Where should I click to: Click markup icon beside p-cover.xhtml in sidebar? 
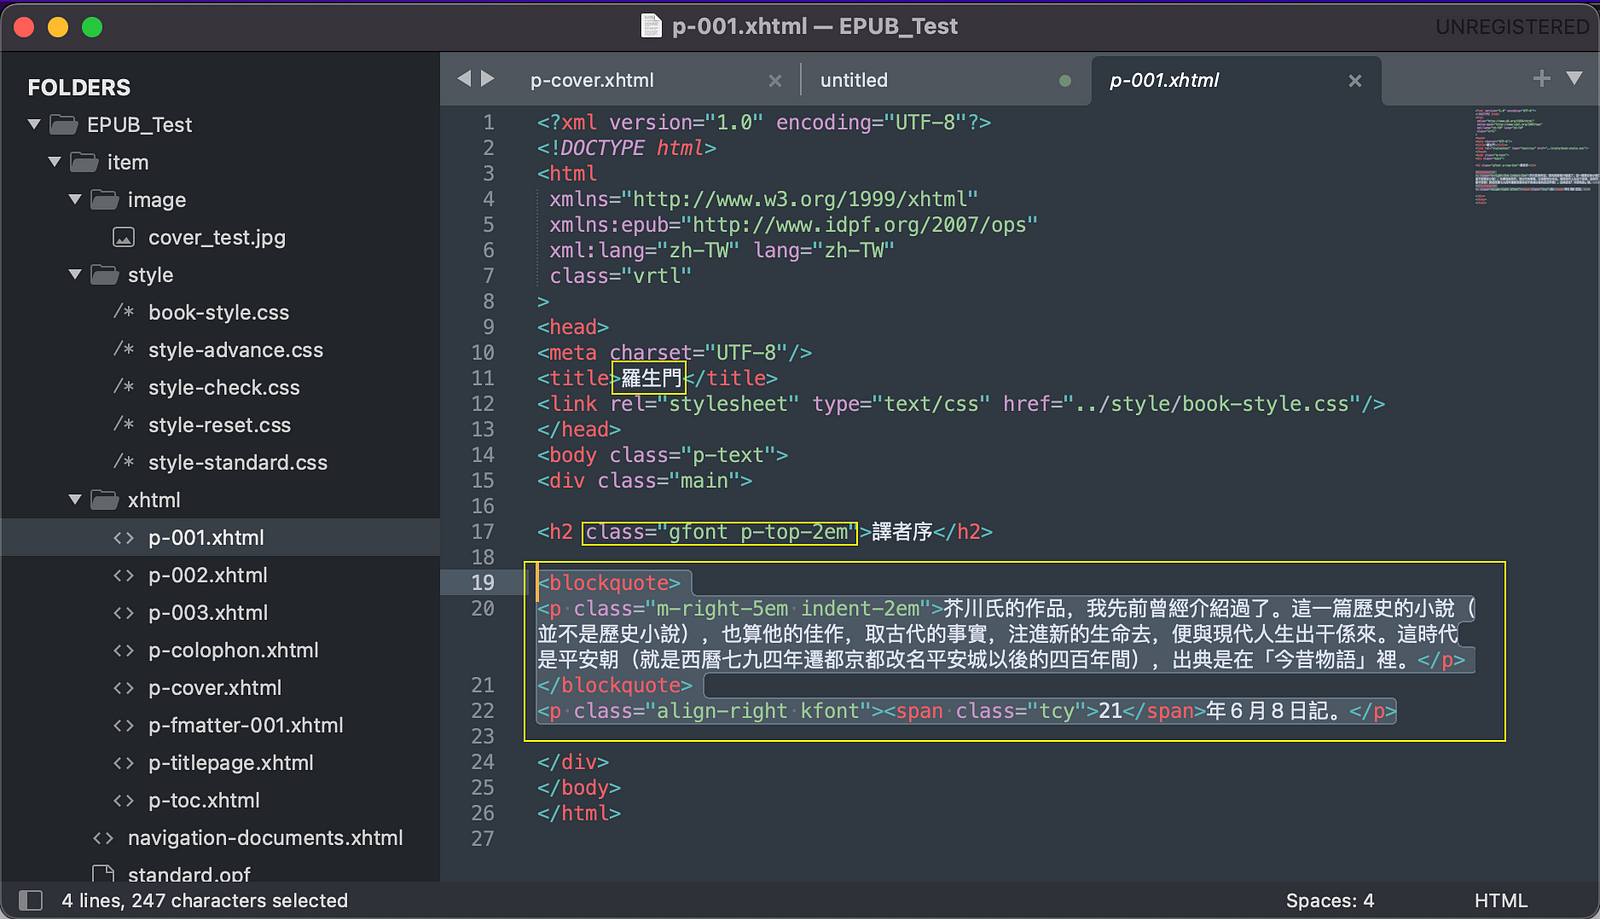[124, 688]
